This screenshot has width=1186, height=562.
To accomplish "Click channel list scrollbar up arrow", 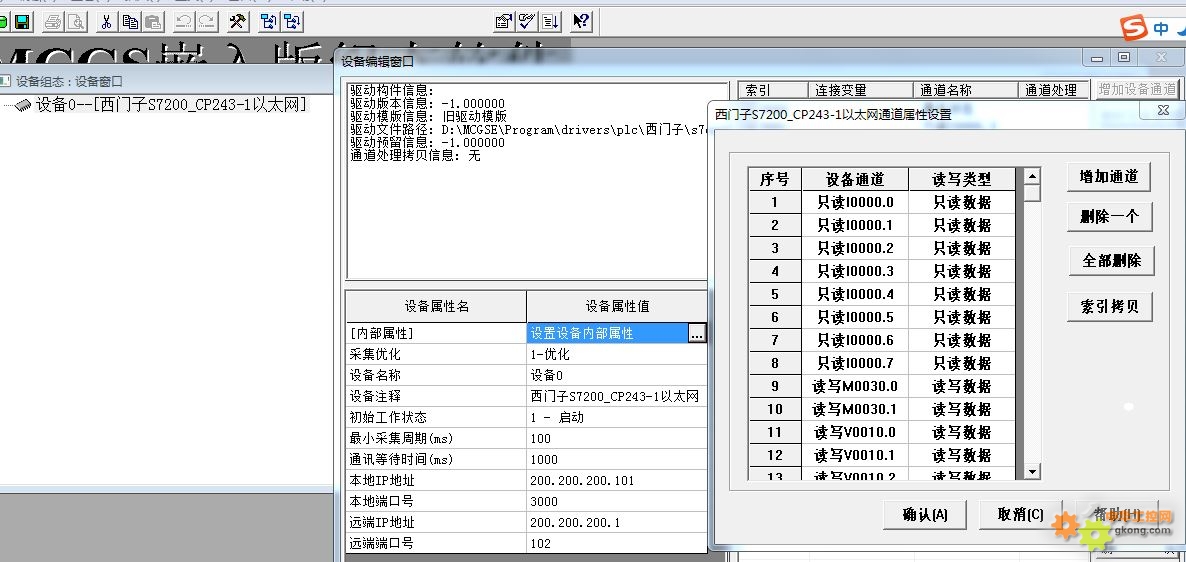I will [1032, 177].
